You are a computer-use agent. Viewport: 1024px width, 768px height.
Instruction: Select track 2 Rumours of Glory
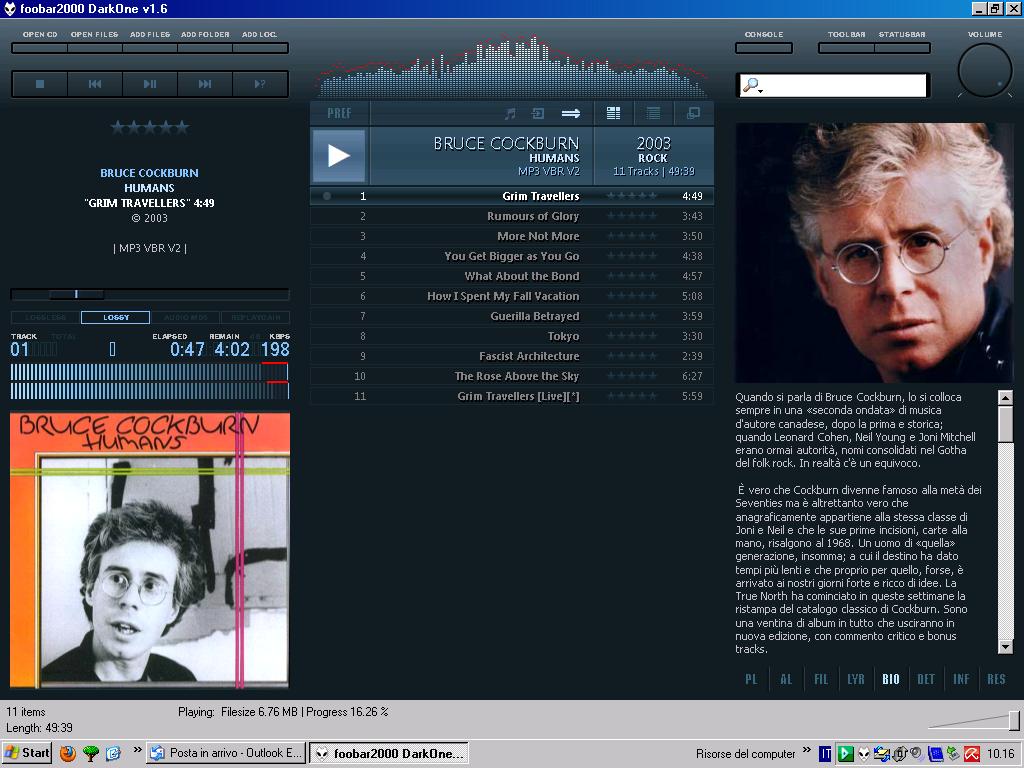click(512, 216)
